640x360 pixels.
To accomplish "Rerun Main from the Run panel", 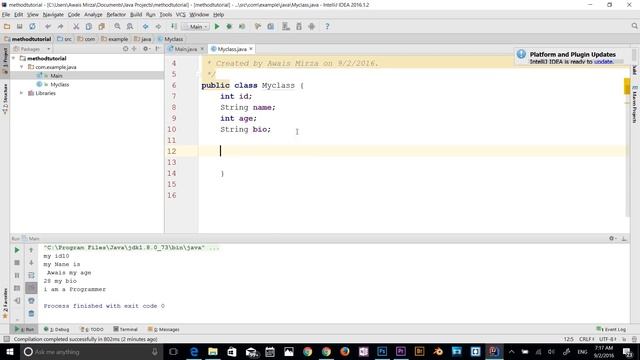I will tap(17, 250).
